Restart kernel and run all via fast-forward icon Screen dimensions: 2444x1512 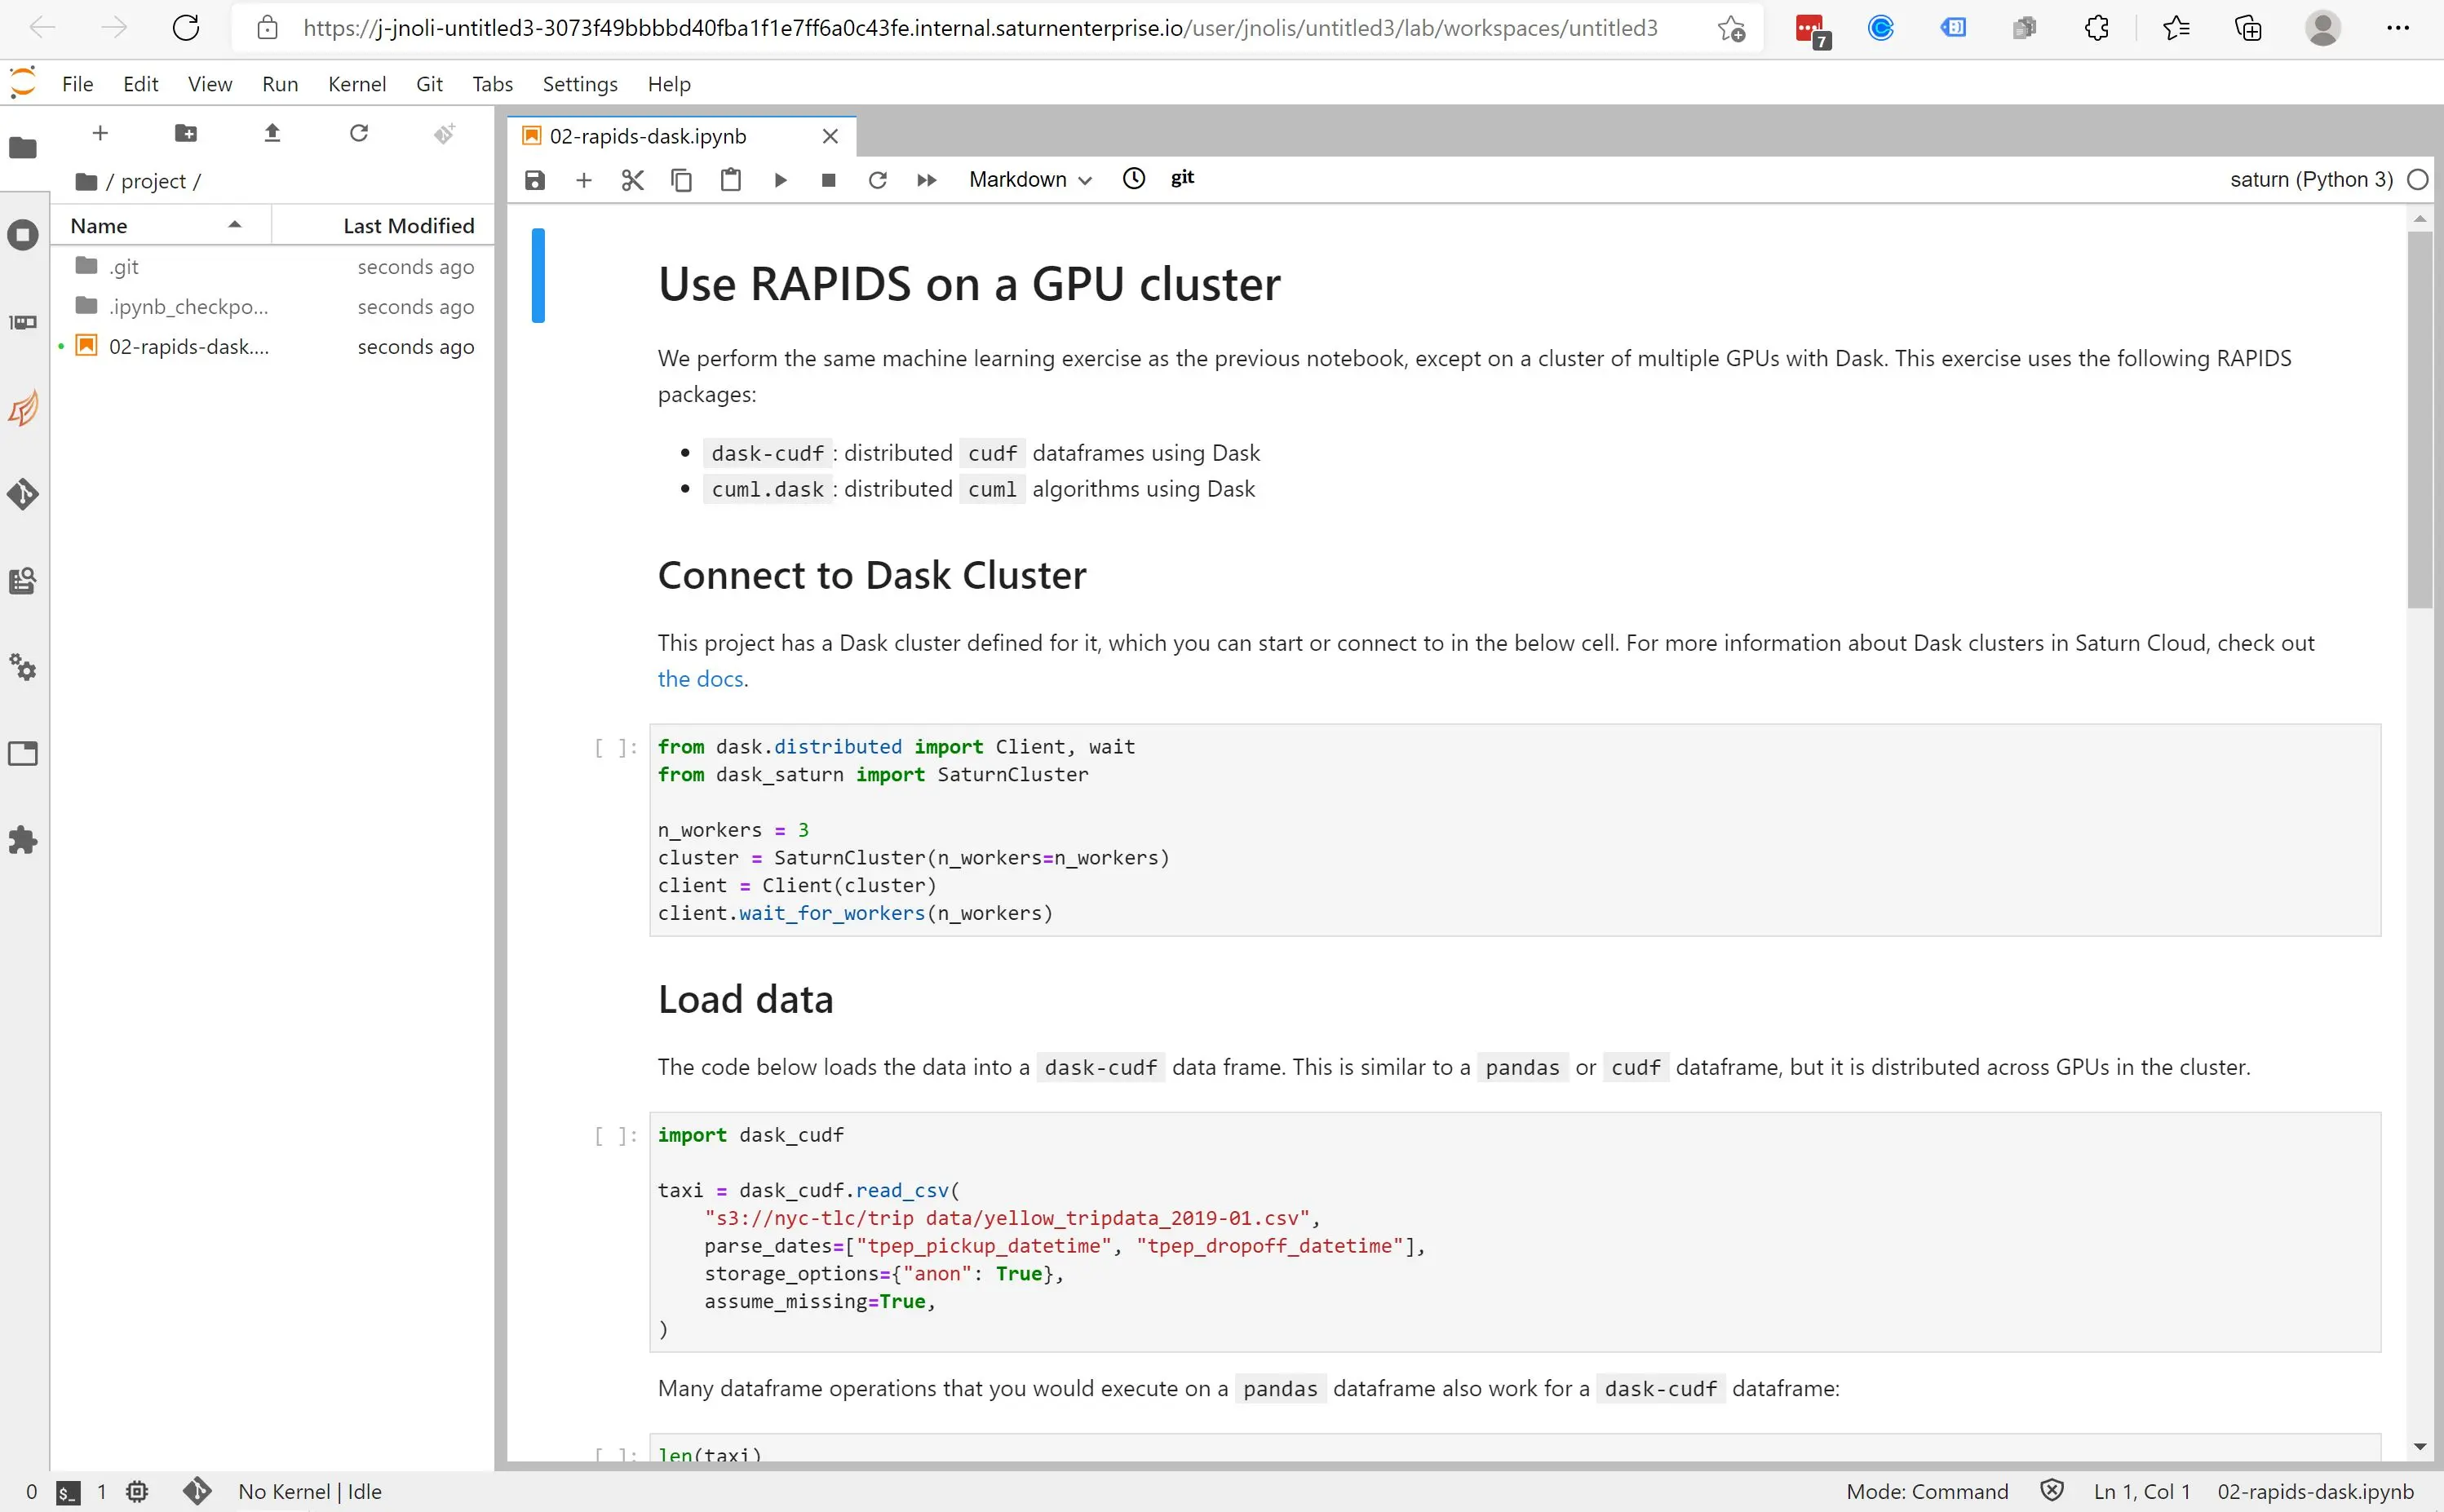[x=926, y=180]
